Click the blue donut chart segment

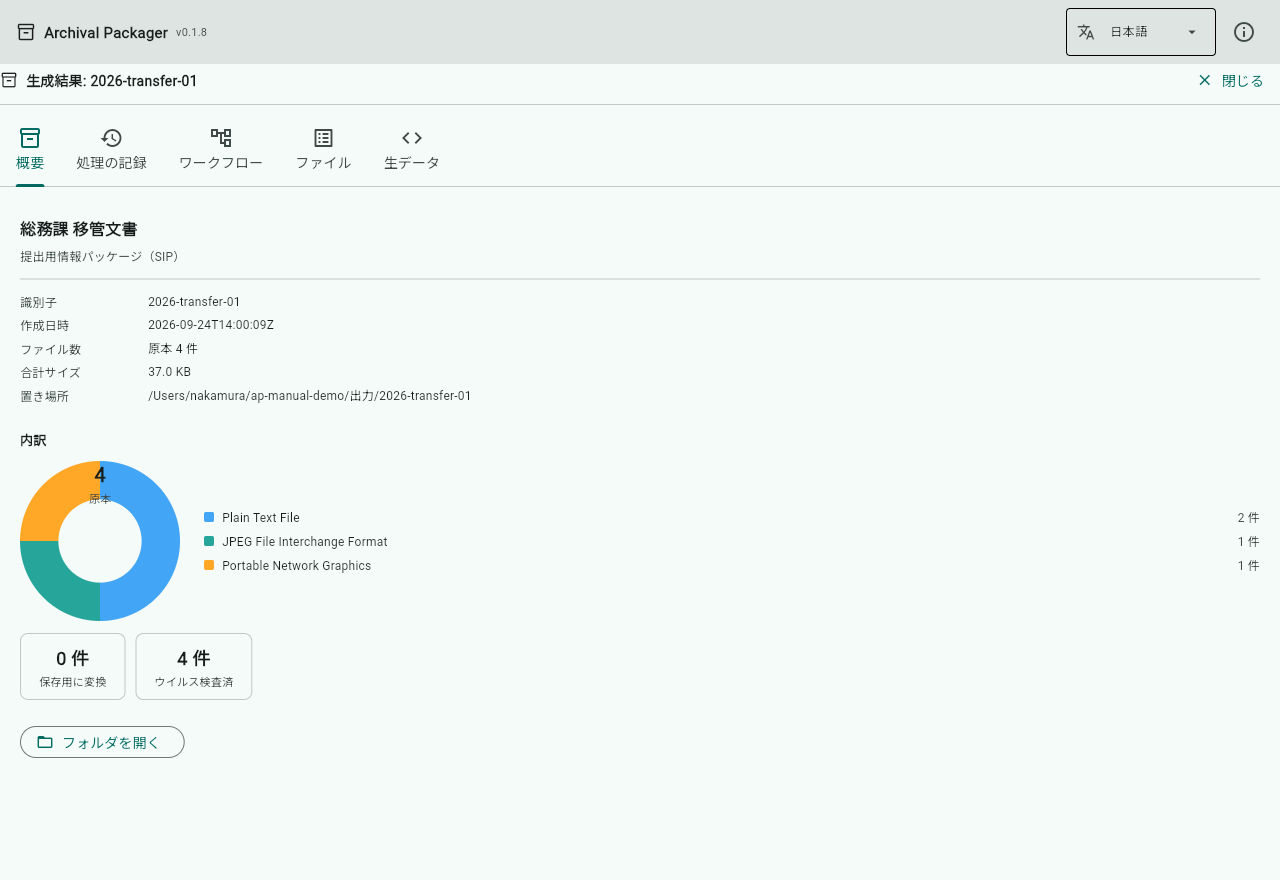(x=160, y=541)
